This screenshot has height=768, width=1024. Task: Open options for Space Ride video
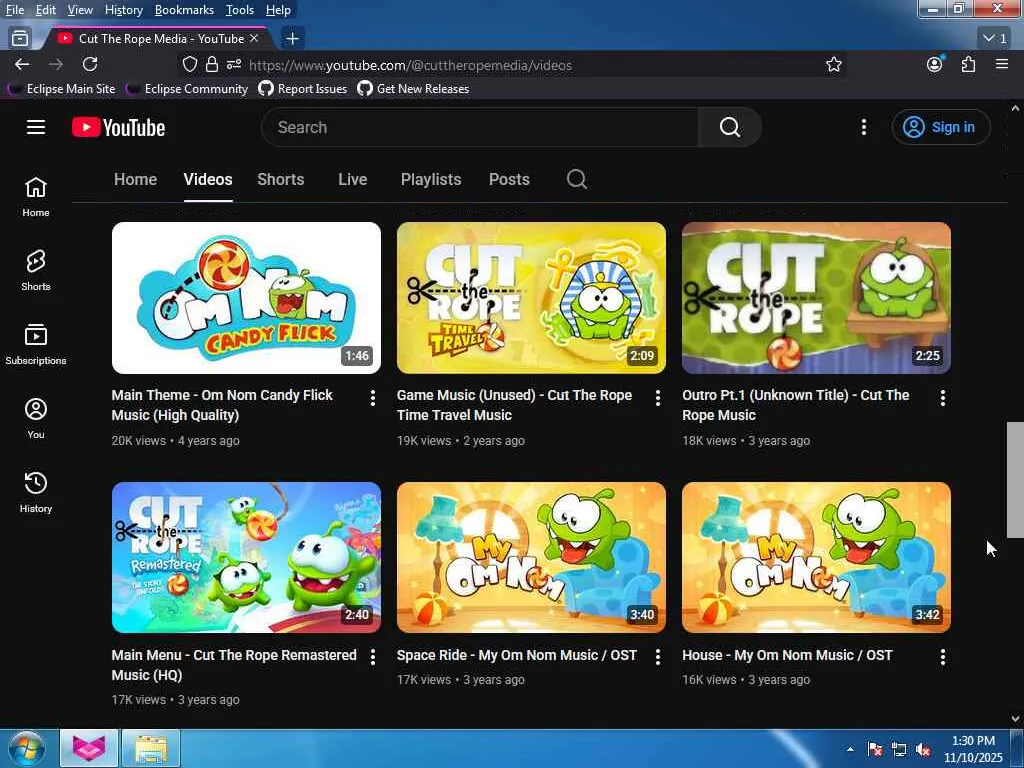click(x=658, y=657)
